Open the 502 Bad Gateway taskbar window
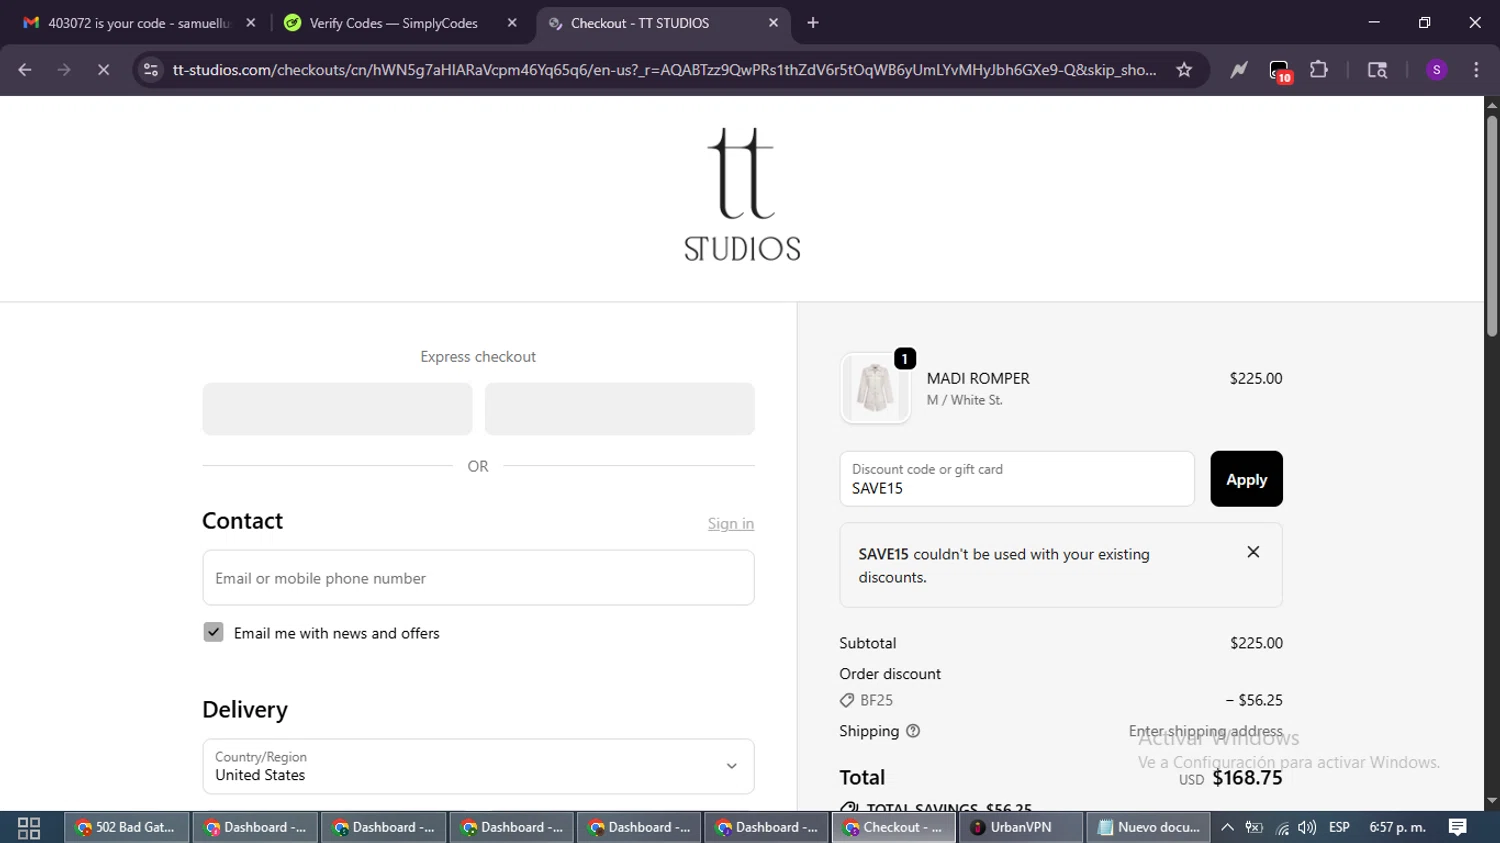The image size is (1500, 843). pyautogui.click(x=127, y=827)
